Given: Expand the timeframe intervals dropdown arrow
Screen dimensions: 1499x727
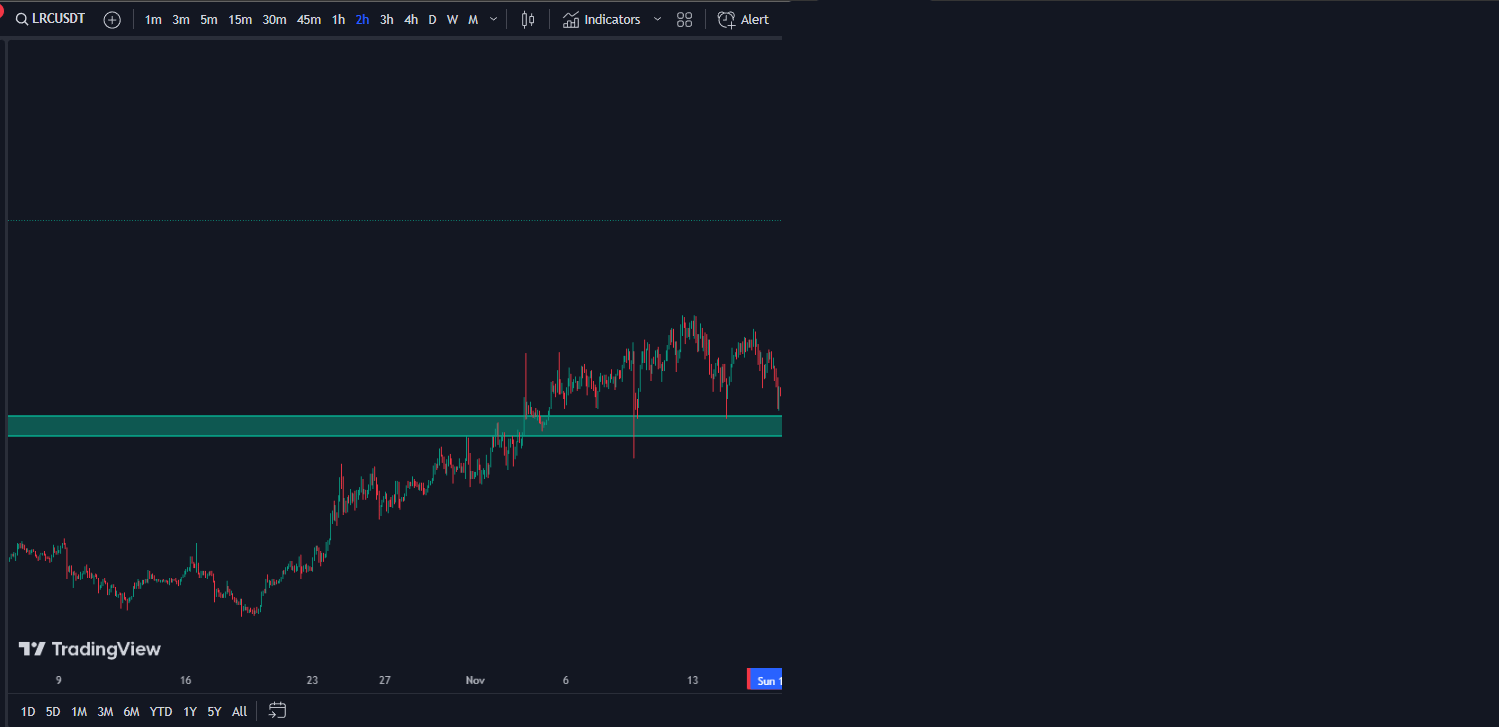Looking at the screenshot, I should (494, 20).
